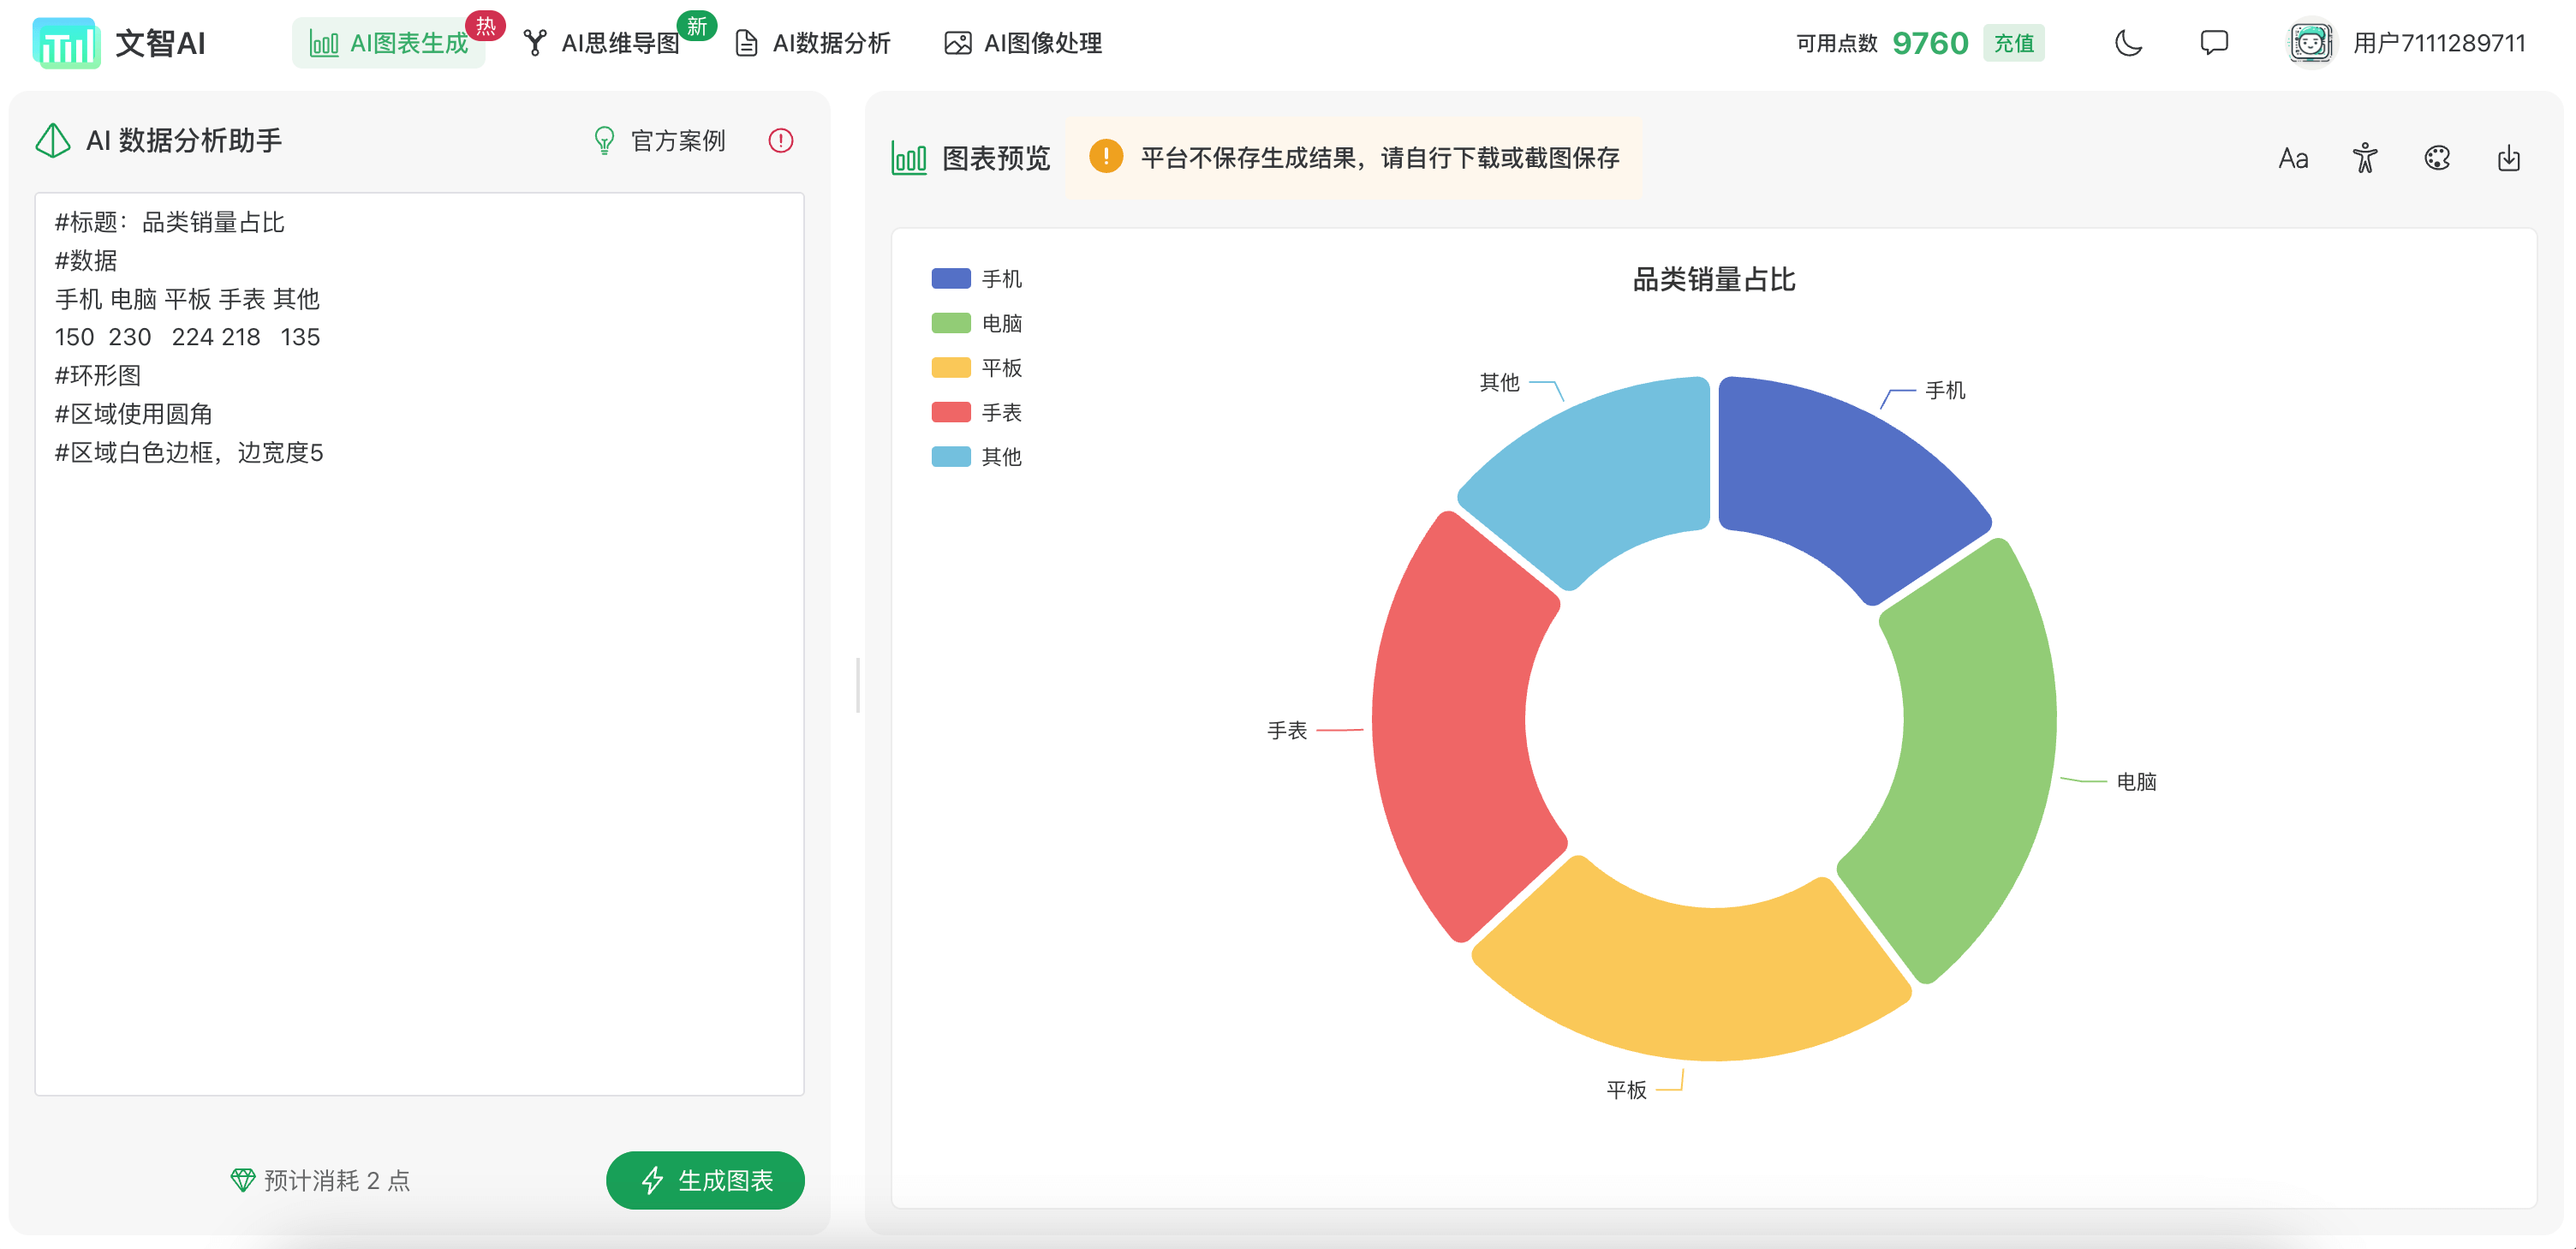Click inside the data prompt text area

419,644
